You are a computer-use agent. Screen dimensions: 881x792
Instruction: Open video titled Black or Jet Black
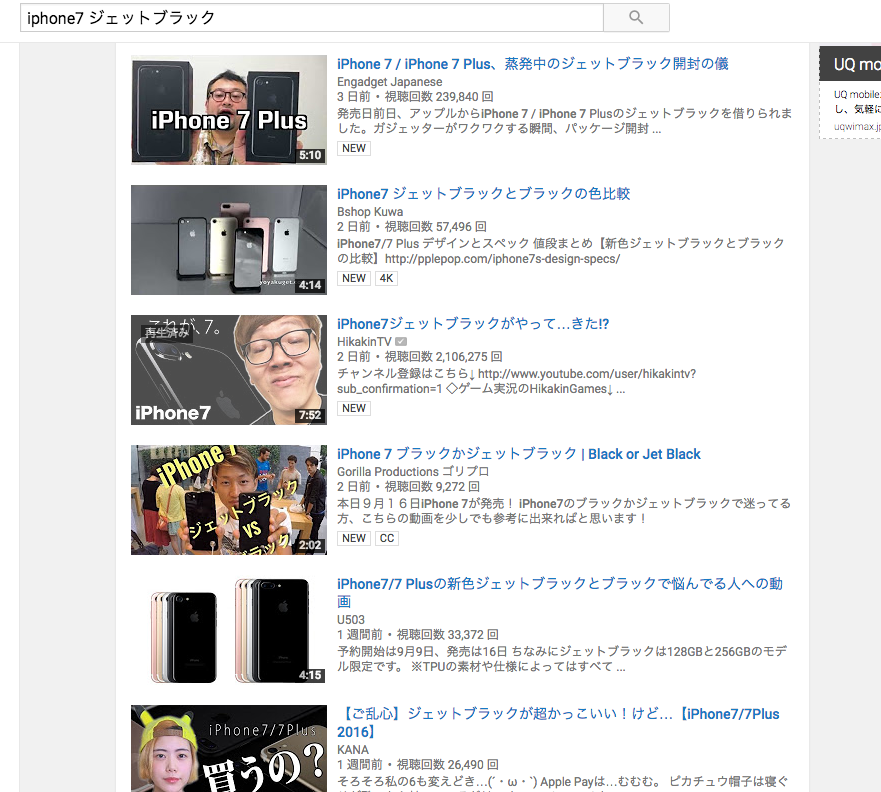(519, 454)
